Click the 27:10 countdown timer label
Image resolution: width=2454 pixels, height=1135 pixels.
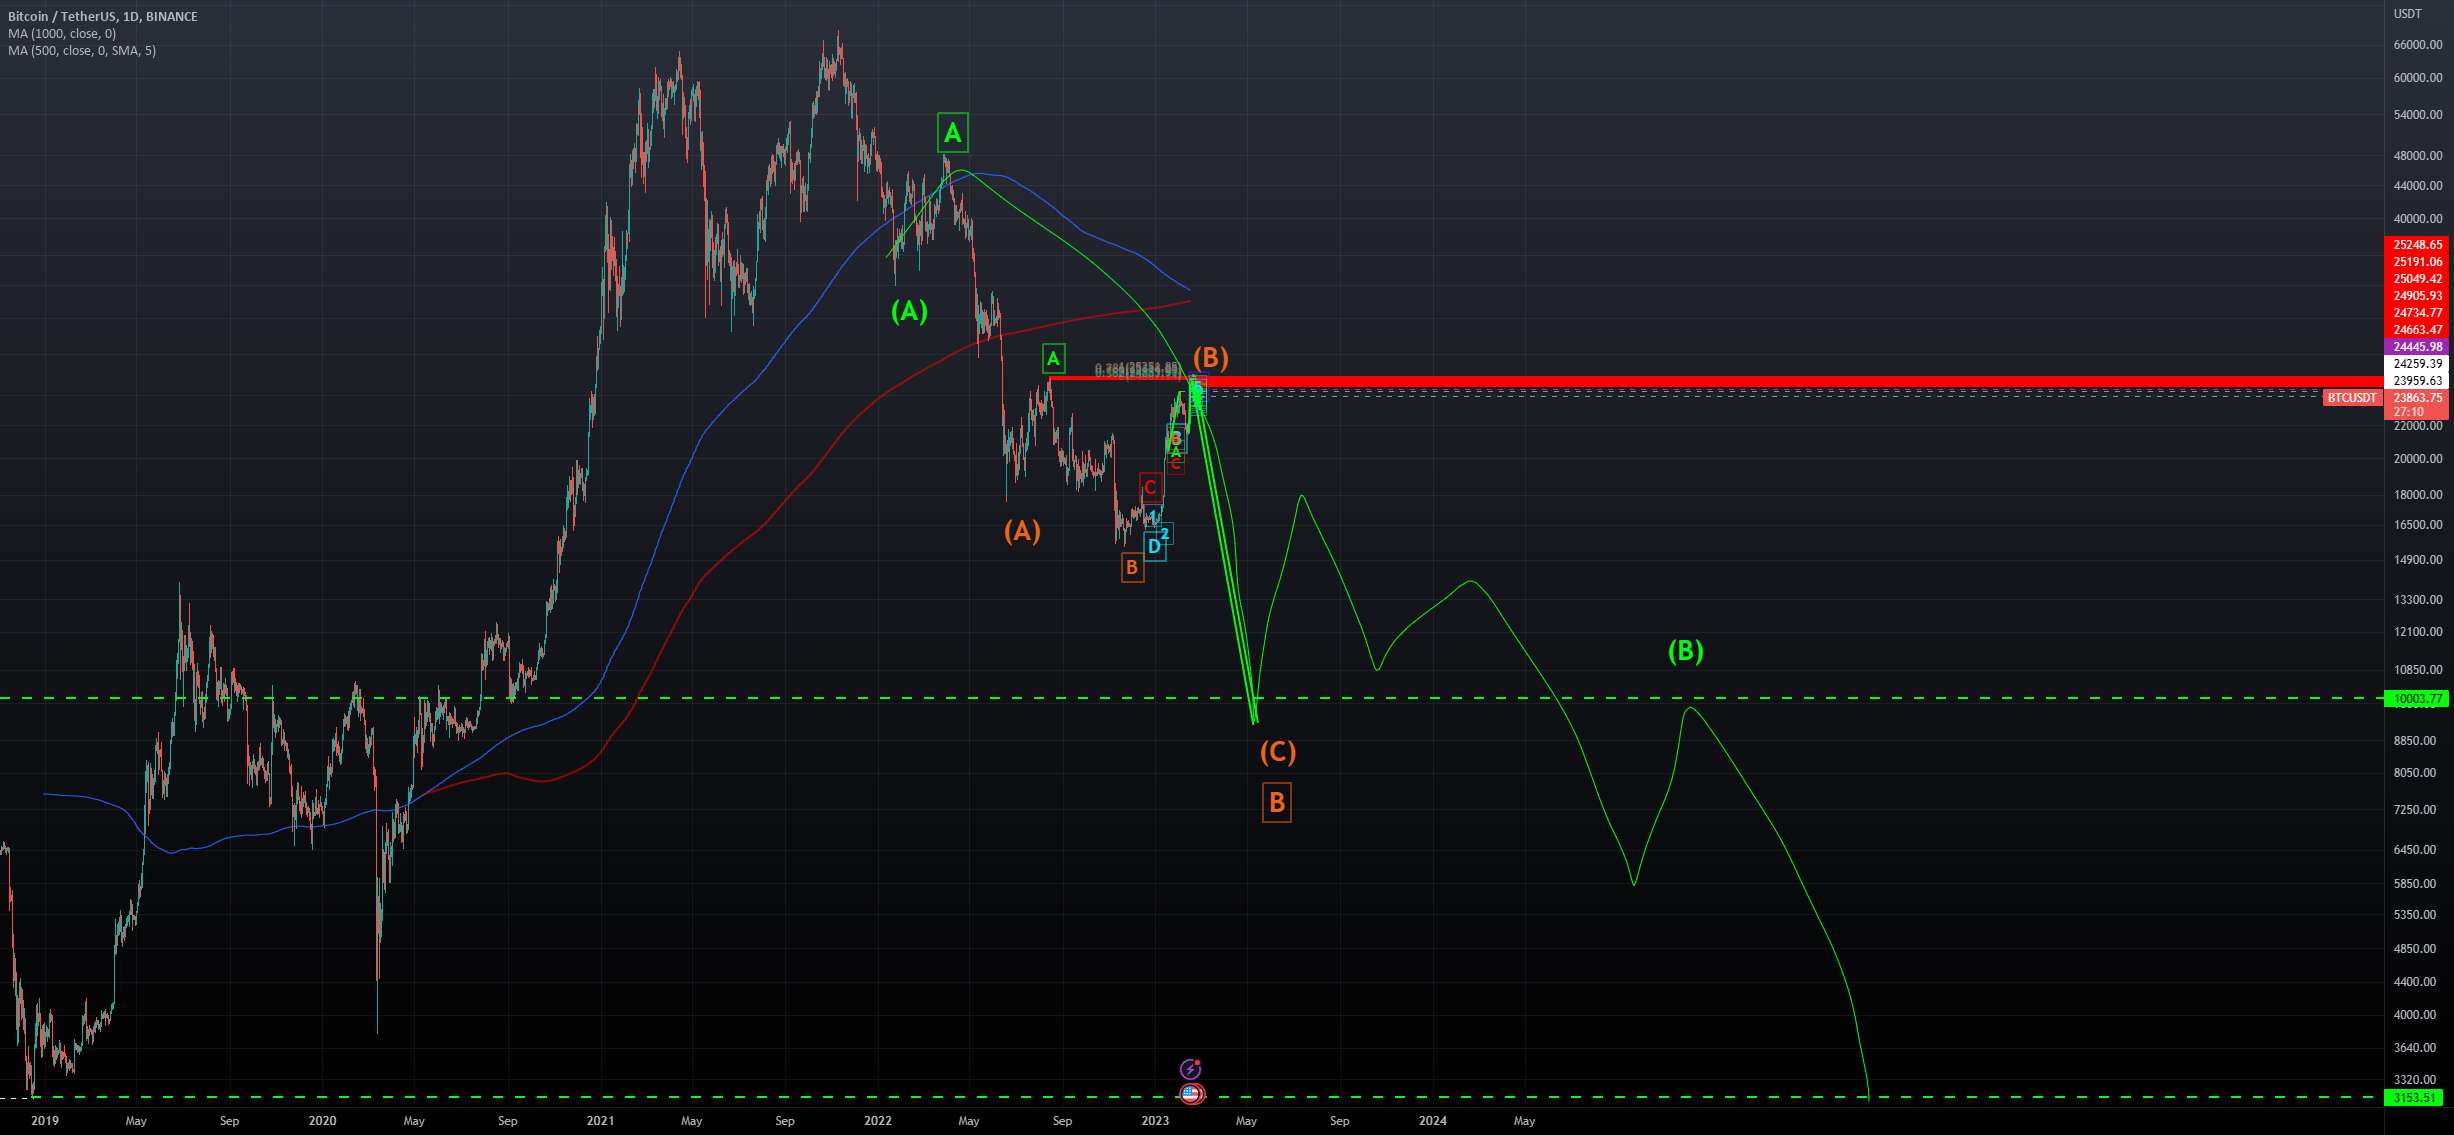point(2408,411)
